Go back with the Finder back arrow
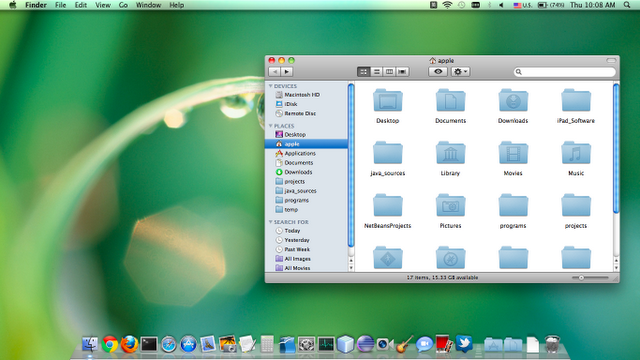This screenshot has height=360, width=640. click(274, 72)
